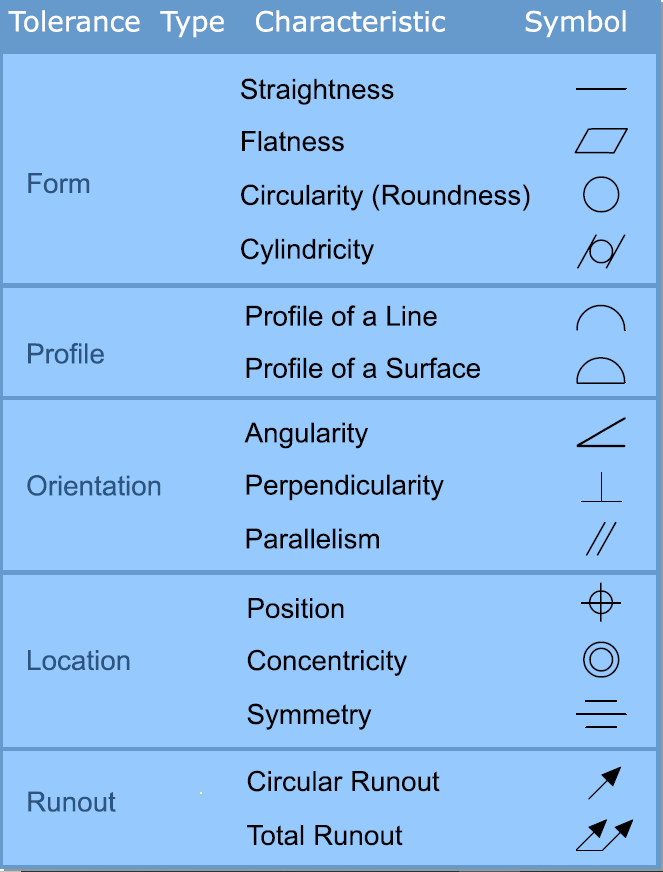Select the Symbol column header
This screenshot has height=872, width=663.
click(576, 22)
